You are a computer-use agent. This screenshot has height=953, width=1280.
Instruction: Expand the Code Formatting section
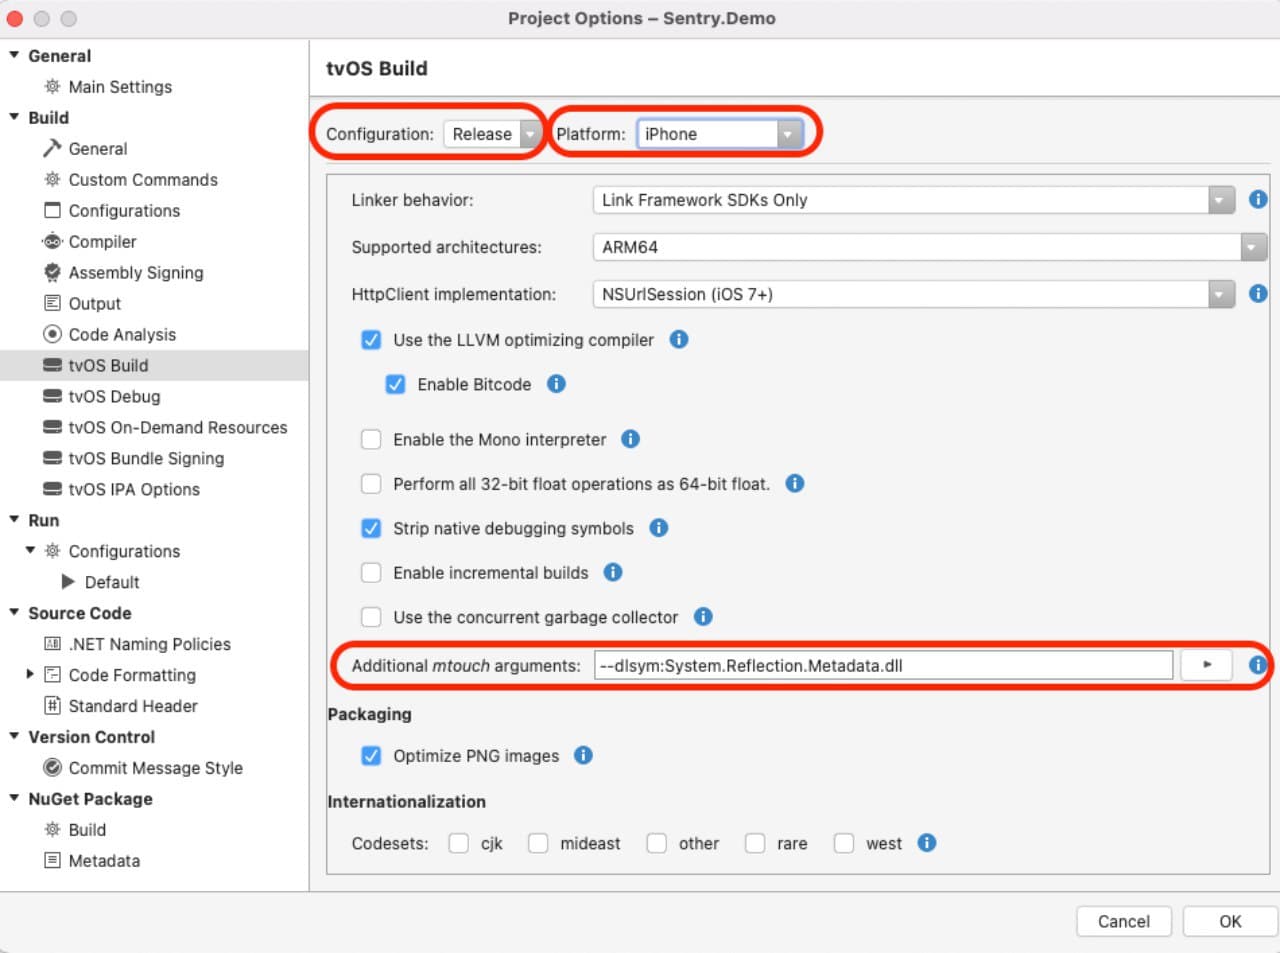pos(31,675)
